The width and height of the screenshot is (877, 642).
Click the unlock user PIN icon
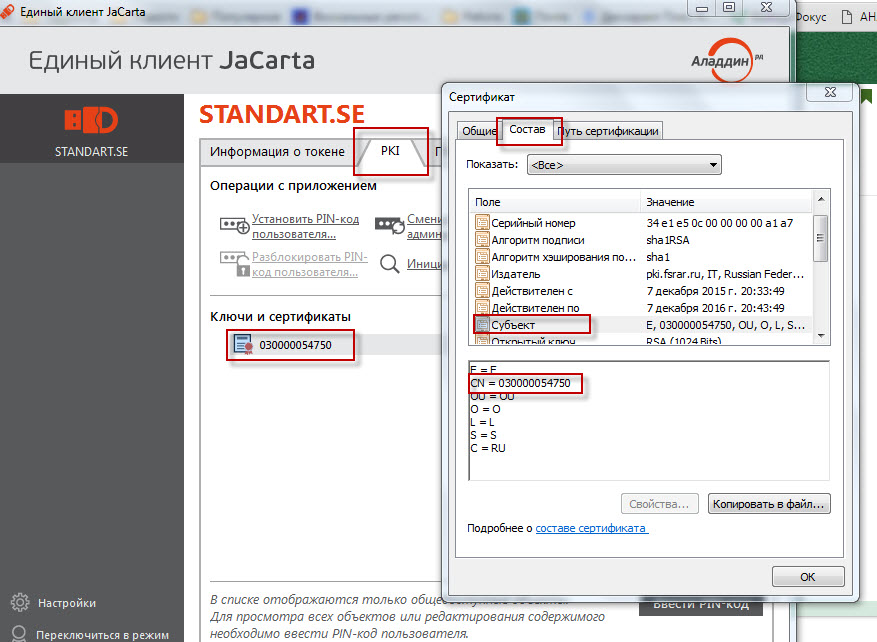coord(234,264)
